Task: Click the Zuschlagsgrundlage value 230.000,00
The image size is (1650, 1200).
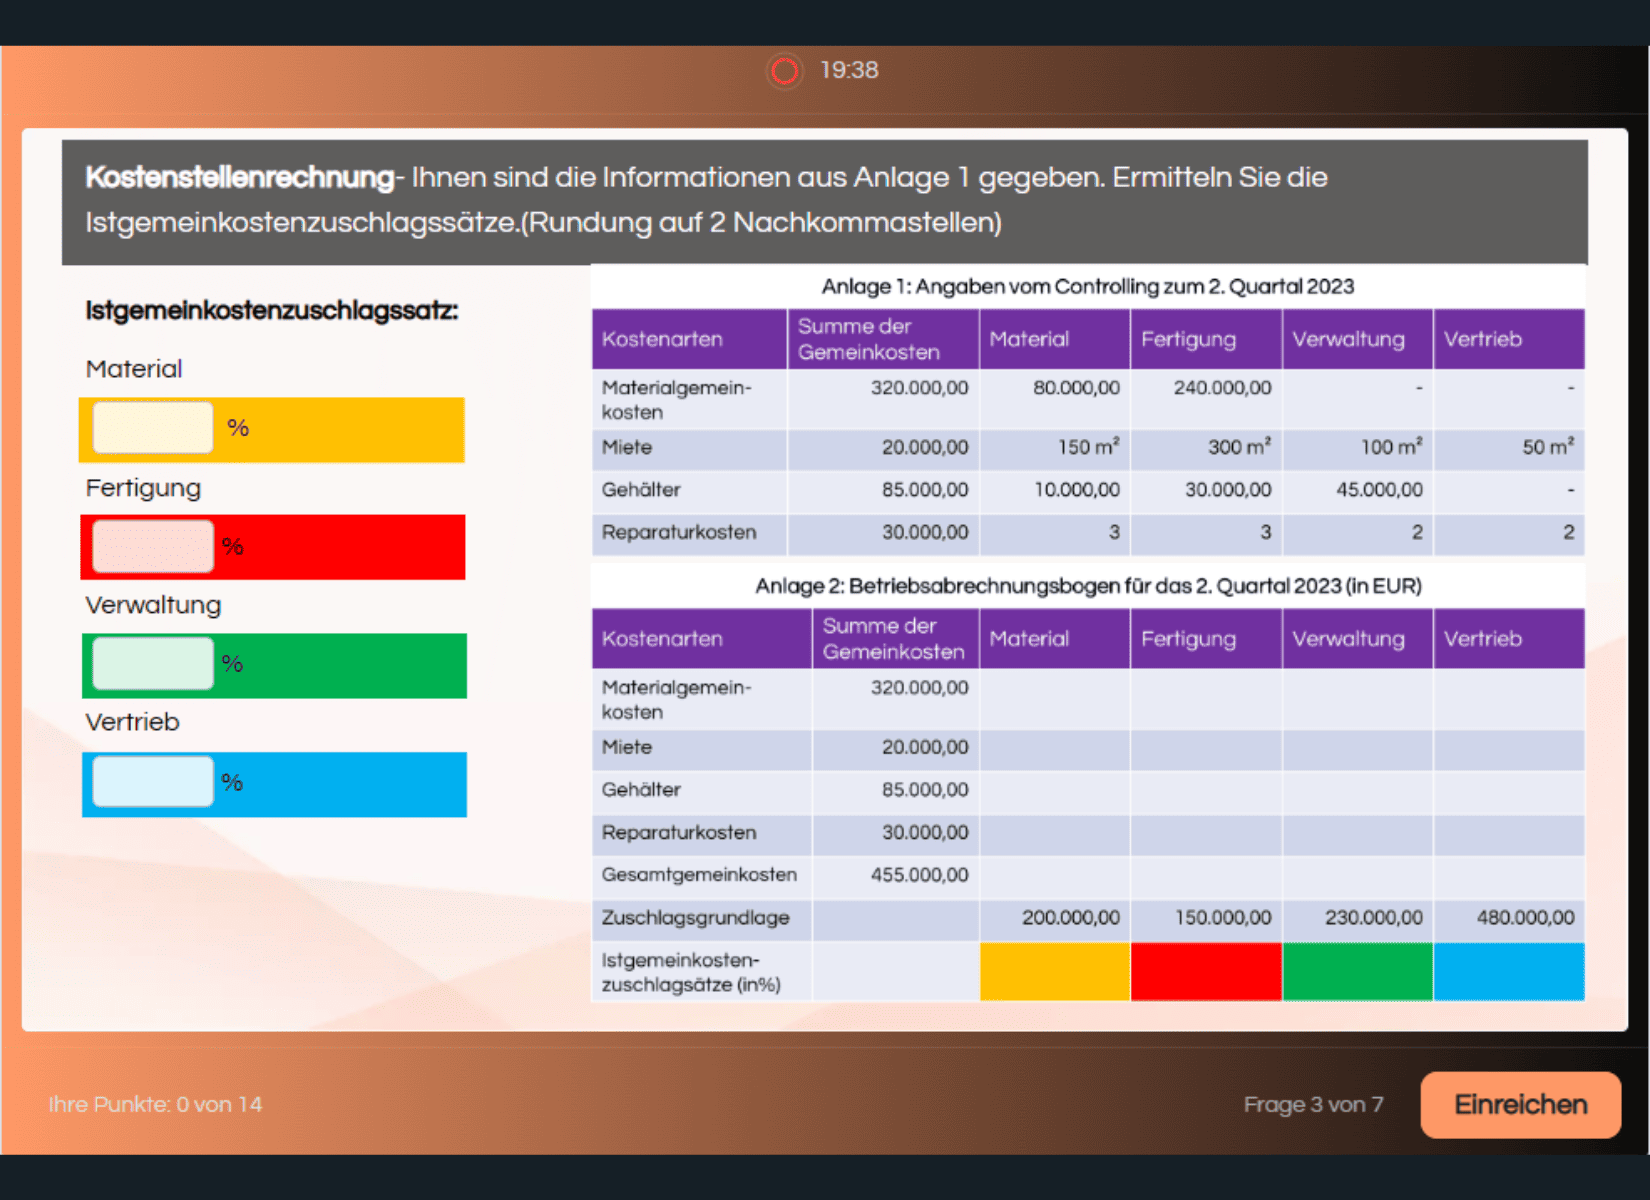Action: point(1373,917)
